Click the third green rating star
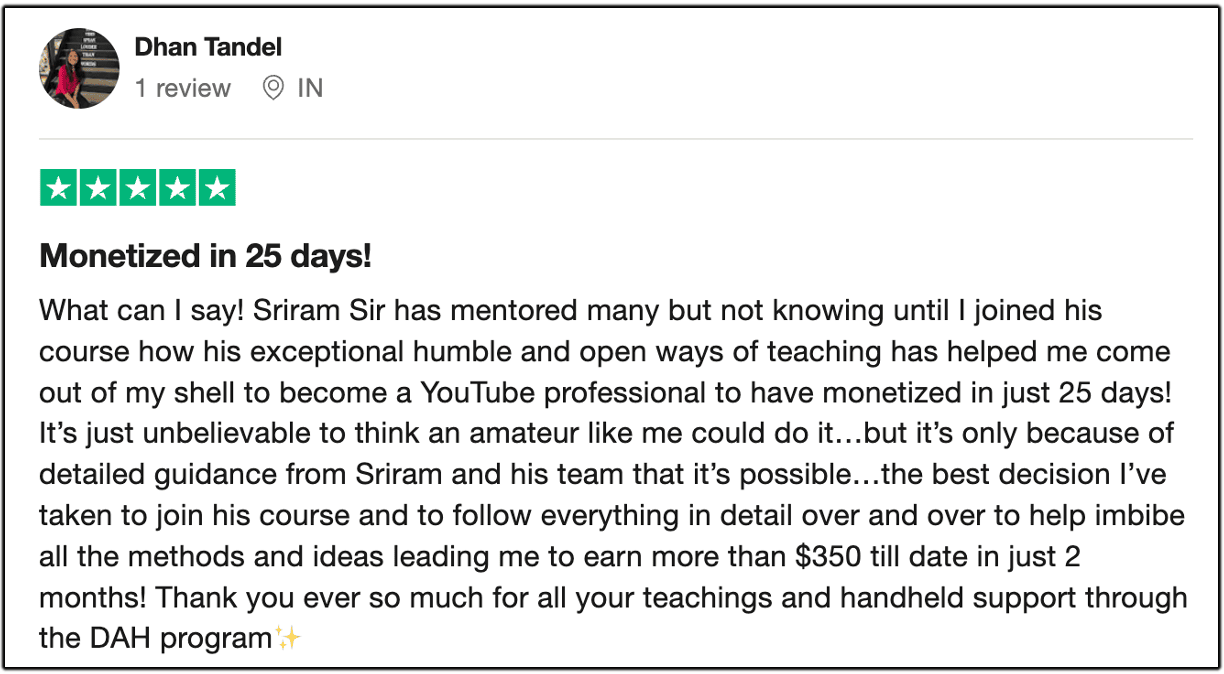Viewport: 1224px width, 674px height. 138,188
